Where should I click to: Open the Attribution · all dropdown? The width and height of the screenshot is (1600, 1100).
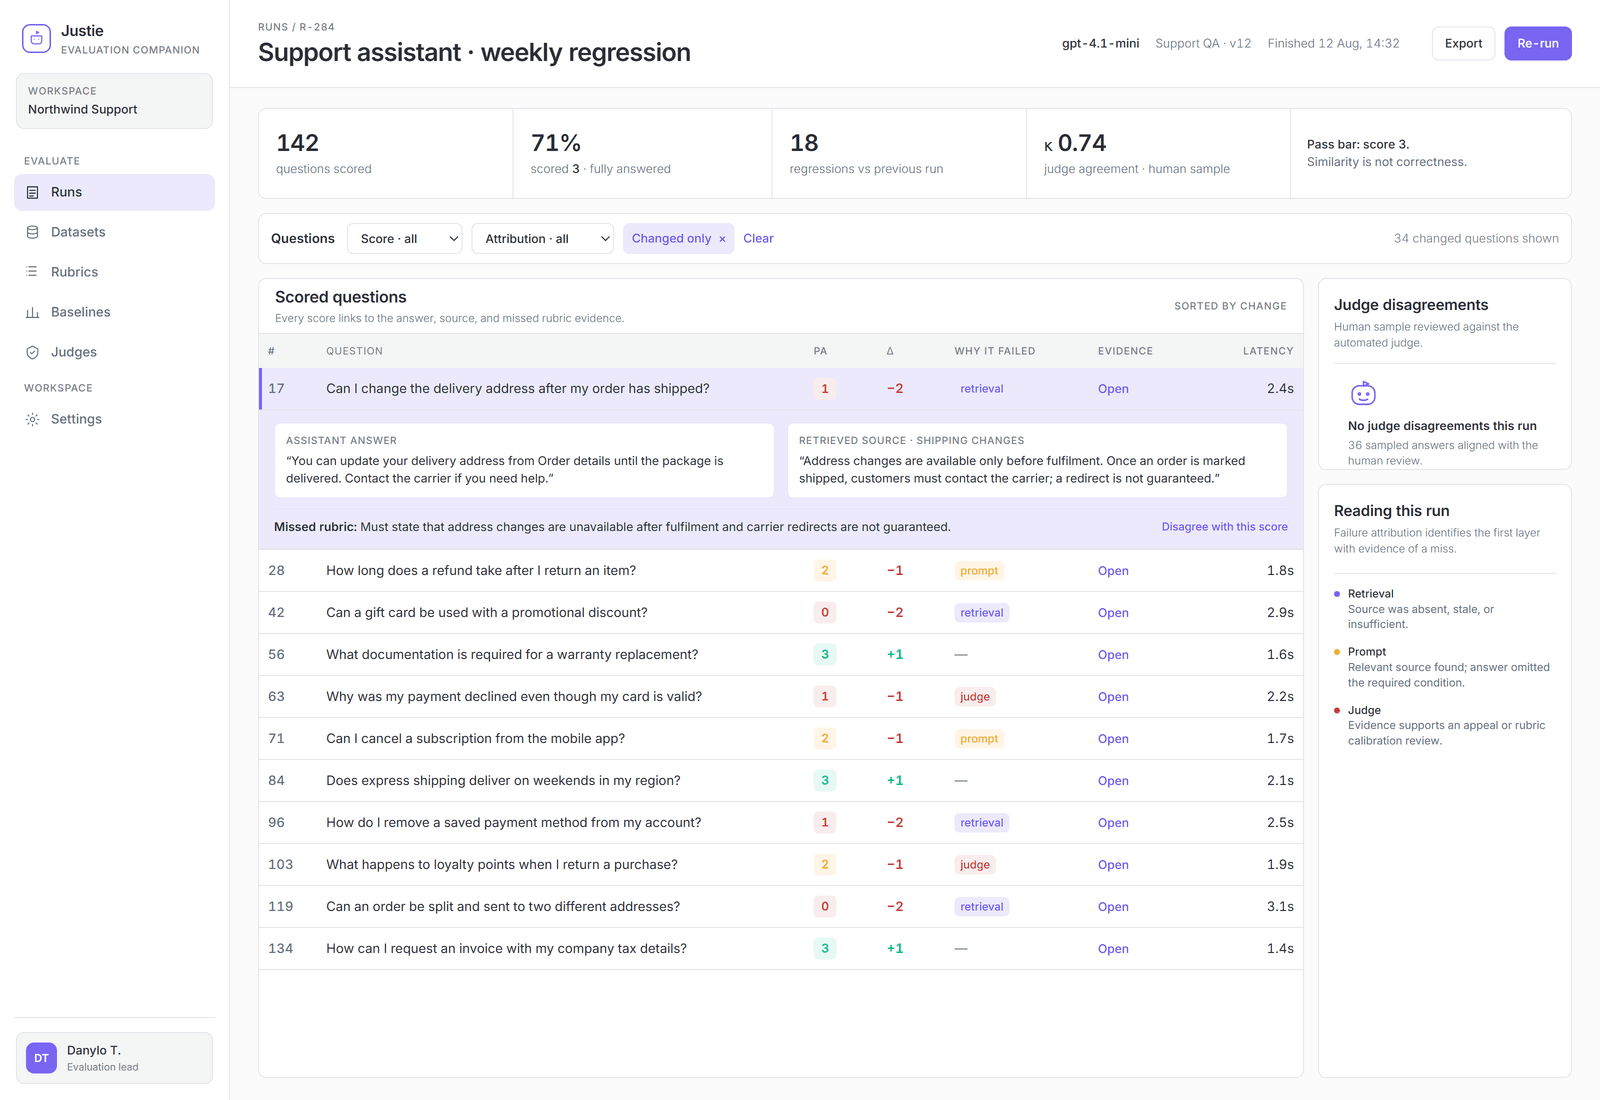(542, 238)
